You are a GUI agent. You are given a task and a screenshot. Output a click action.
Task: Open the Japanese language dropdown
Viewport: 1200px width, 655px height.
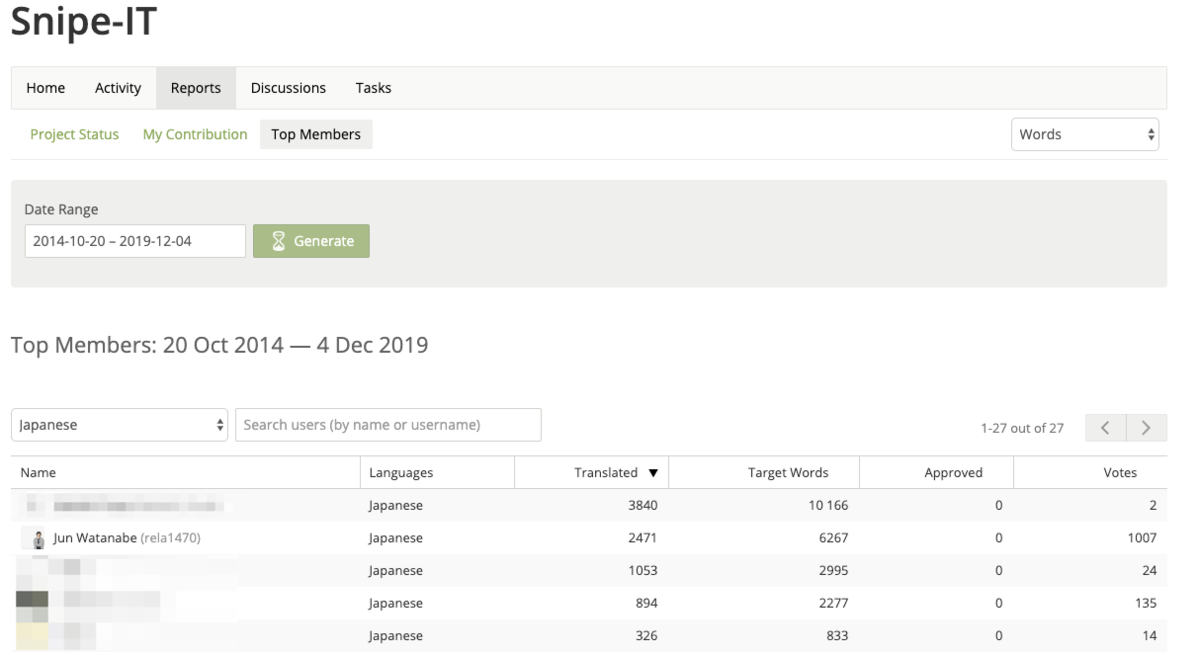point(120,425)
